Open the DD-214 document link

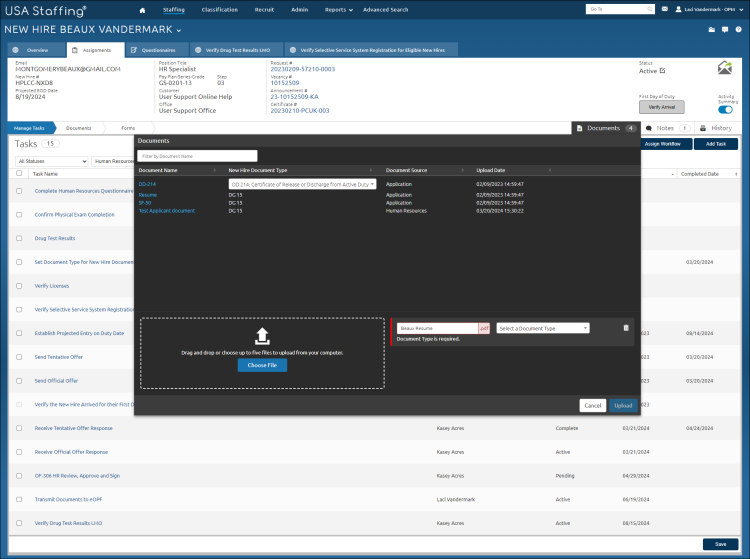coord(147,184)
